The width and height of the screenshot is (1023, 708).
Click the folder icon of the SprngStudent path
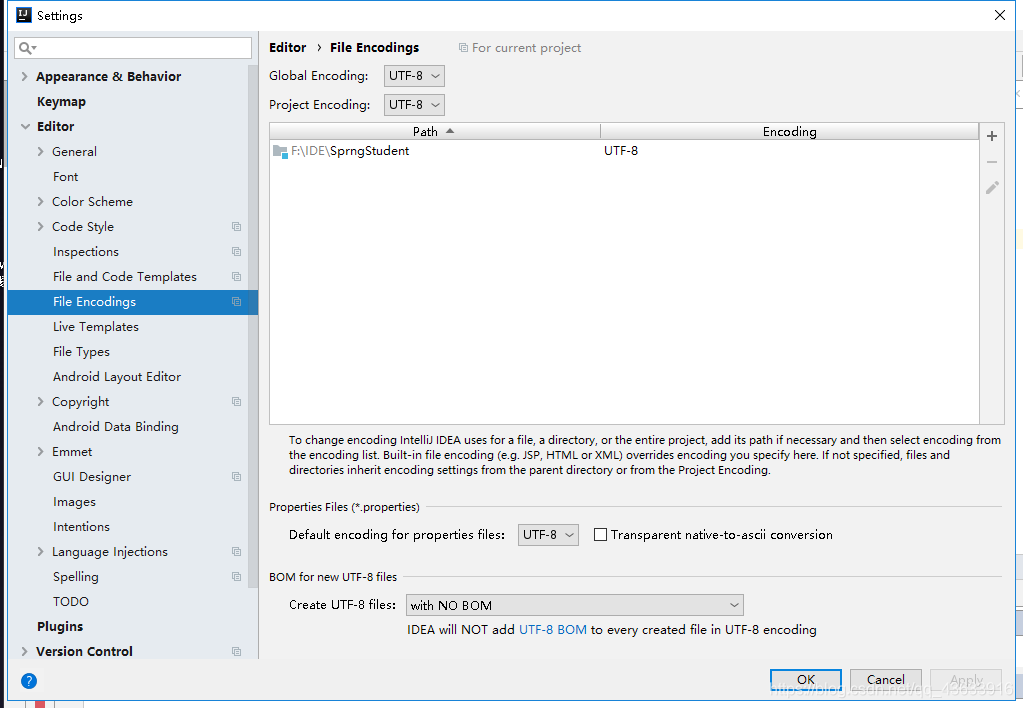click(281, 151)
